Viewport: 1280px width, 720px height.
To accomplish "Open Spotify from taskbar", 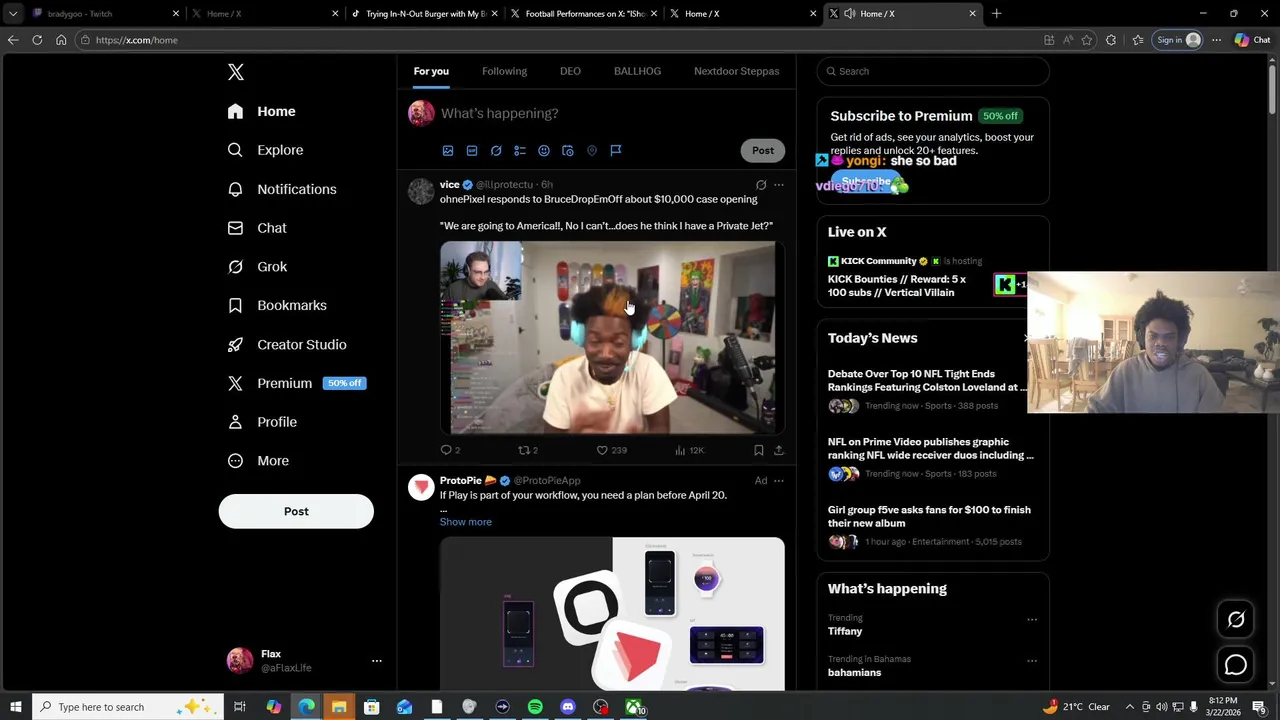I will (535, 707).
